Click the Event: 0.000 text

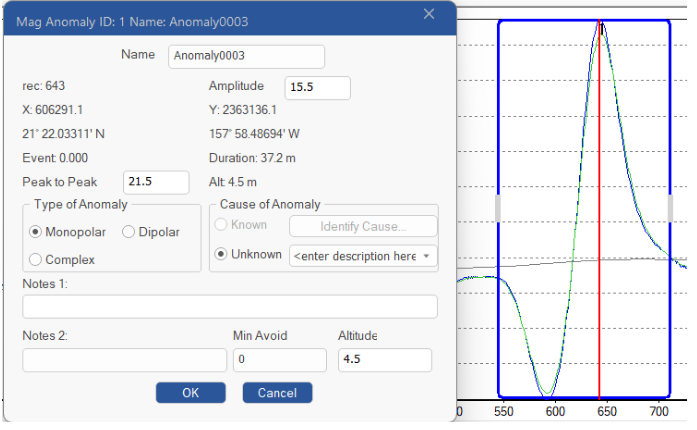pyautogui.click(x=55, y=158)
